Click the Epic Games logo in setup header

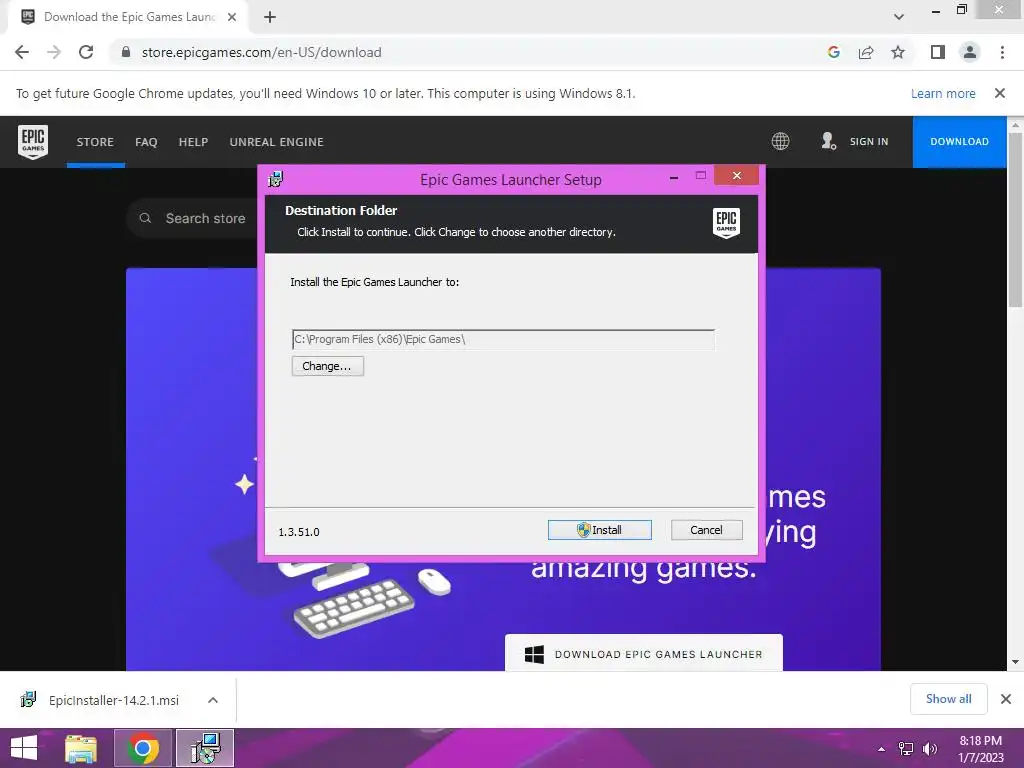[726, 222]
